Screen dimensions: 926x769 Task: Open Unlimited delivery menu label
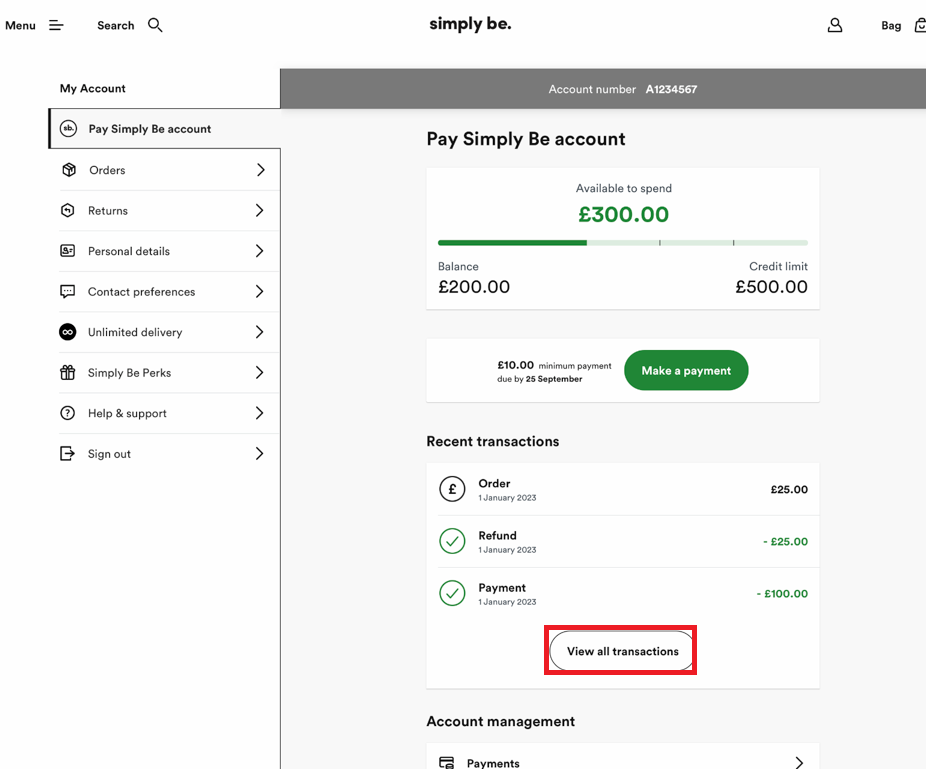(135, 333)
